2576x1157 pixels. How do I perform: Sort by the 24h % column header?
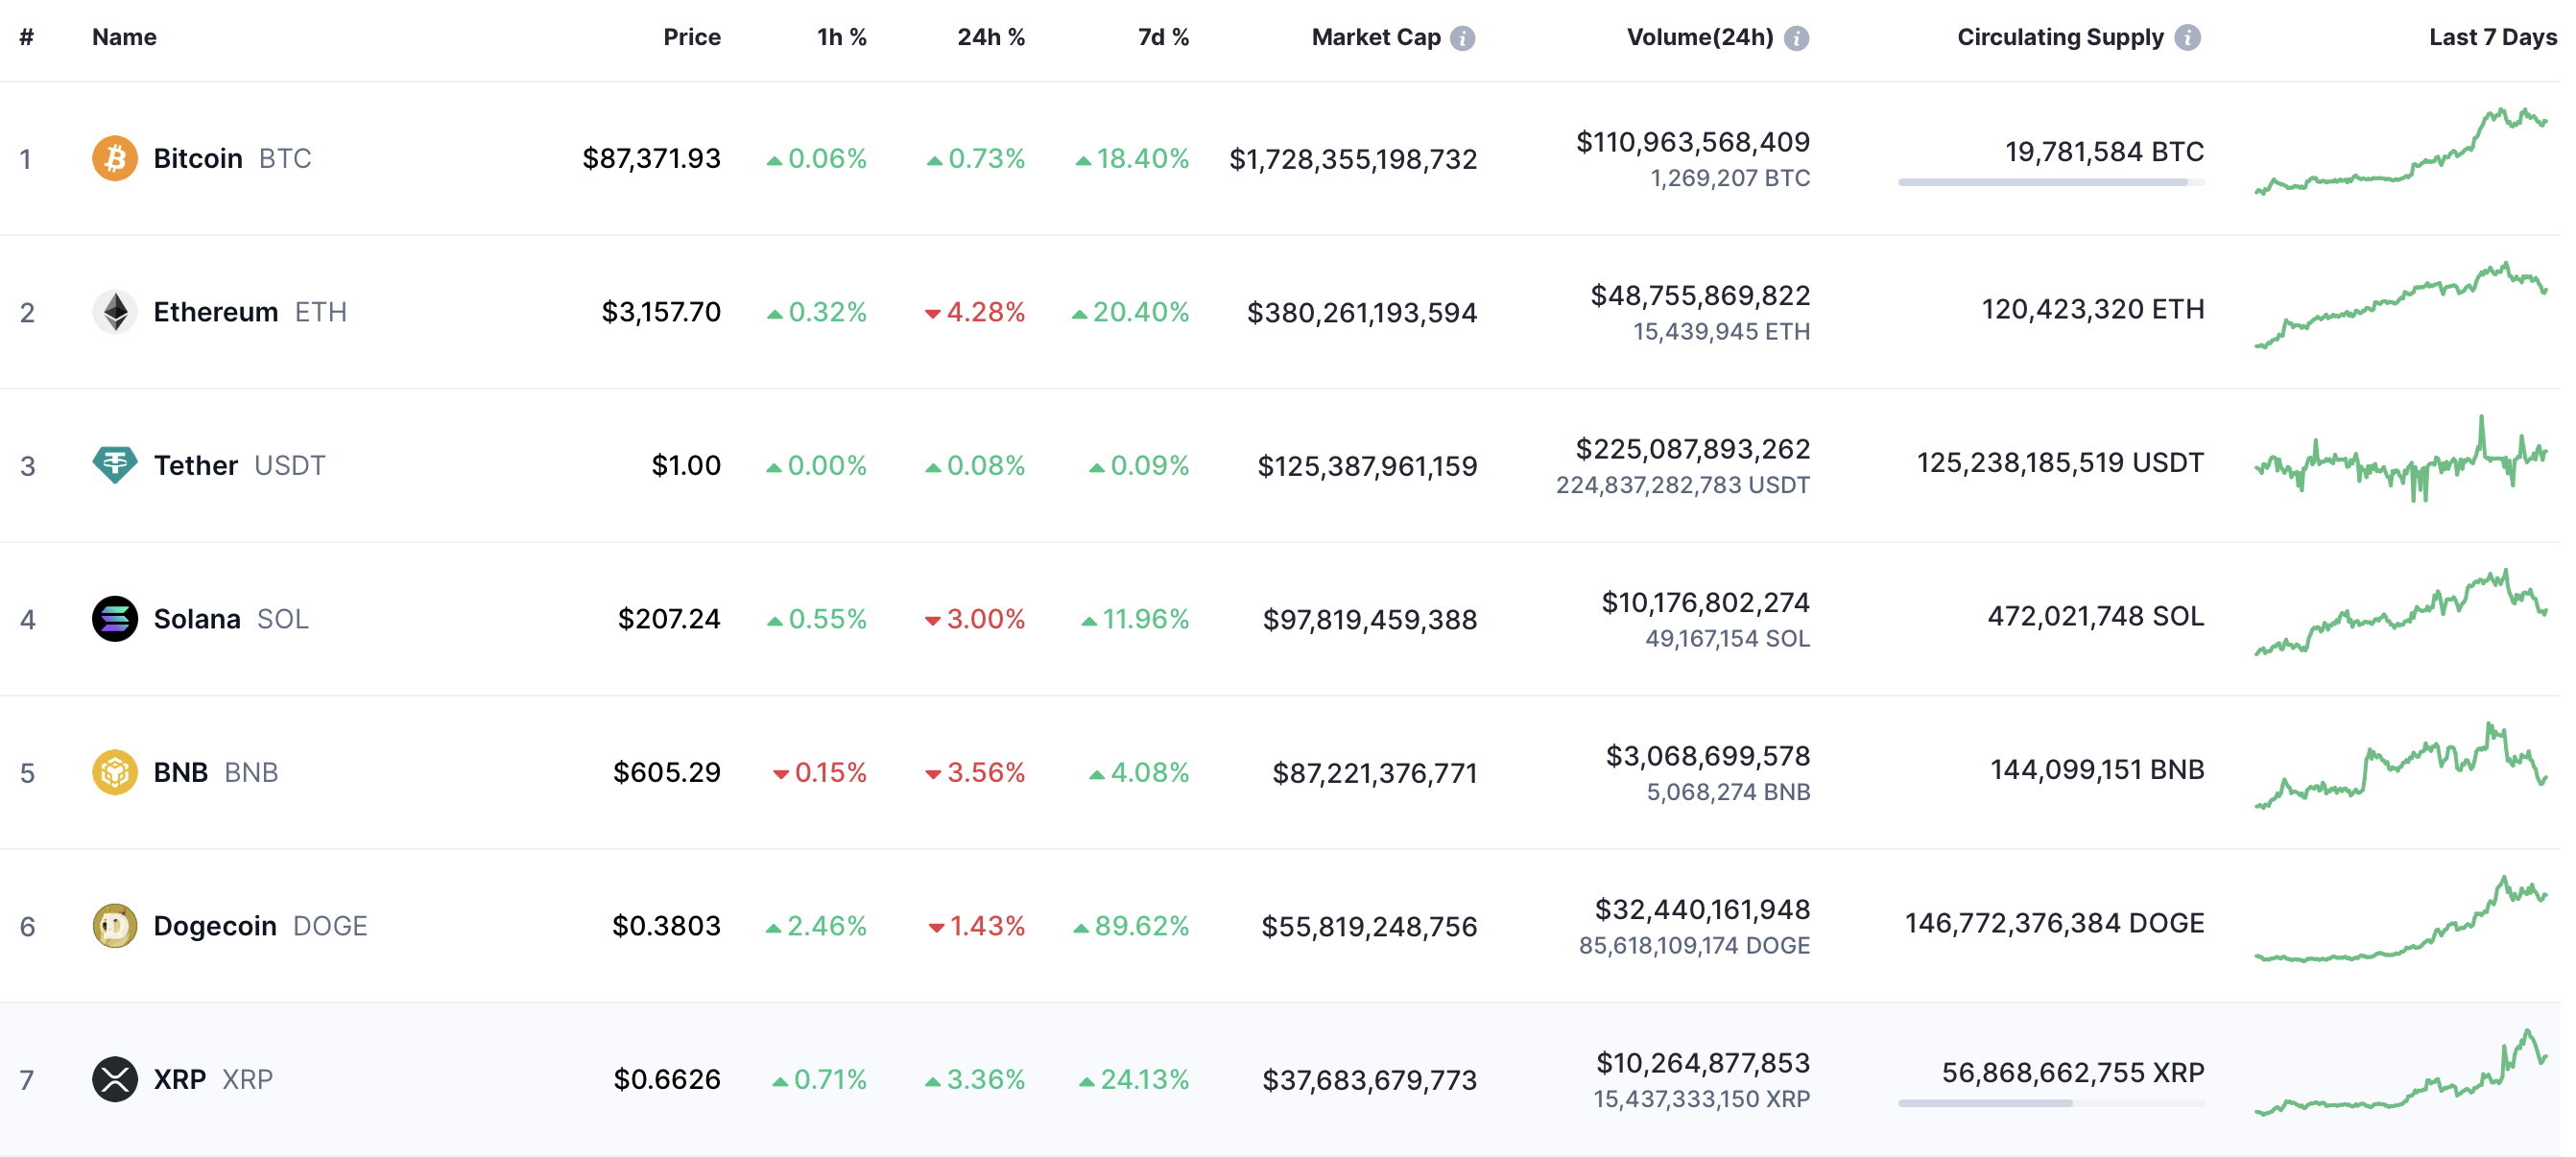pos(991,37)
